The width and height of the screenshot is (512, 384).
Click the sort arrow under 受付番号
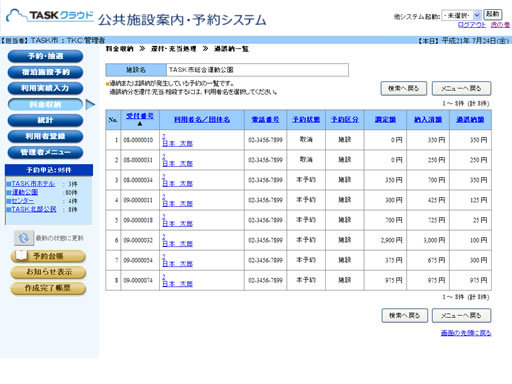140,124
